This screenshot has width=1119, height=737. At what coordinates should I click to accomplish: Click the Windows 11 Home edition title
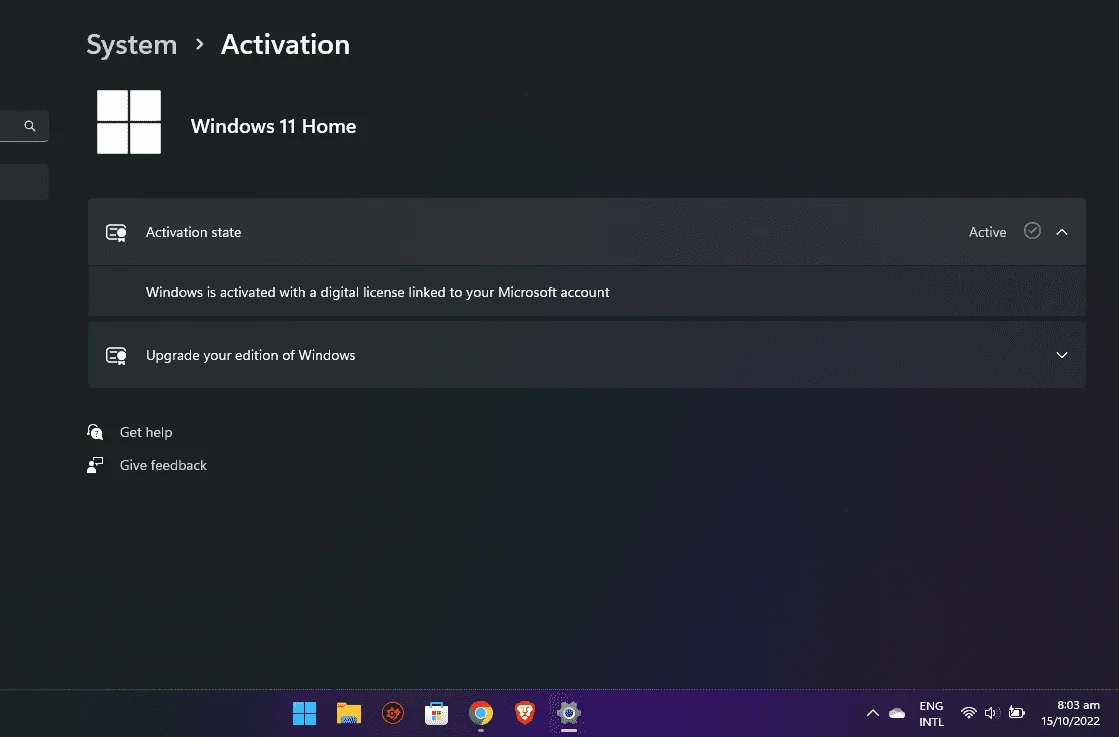pyautogui.click(x=273, y=126)
